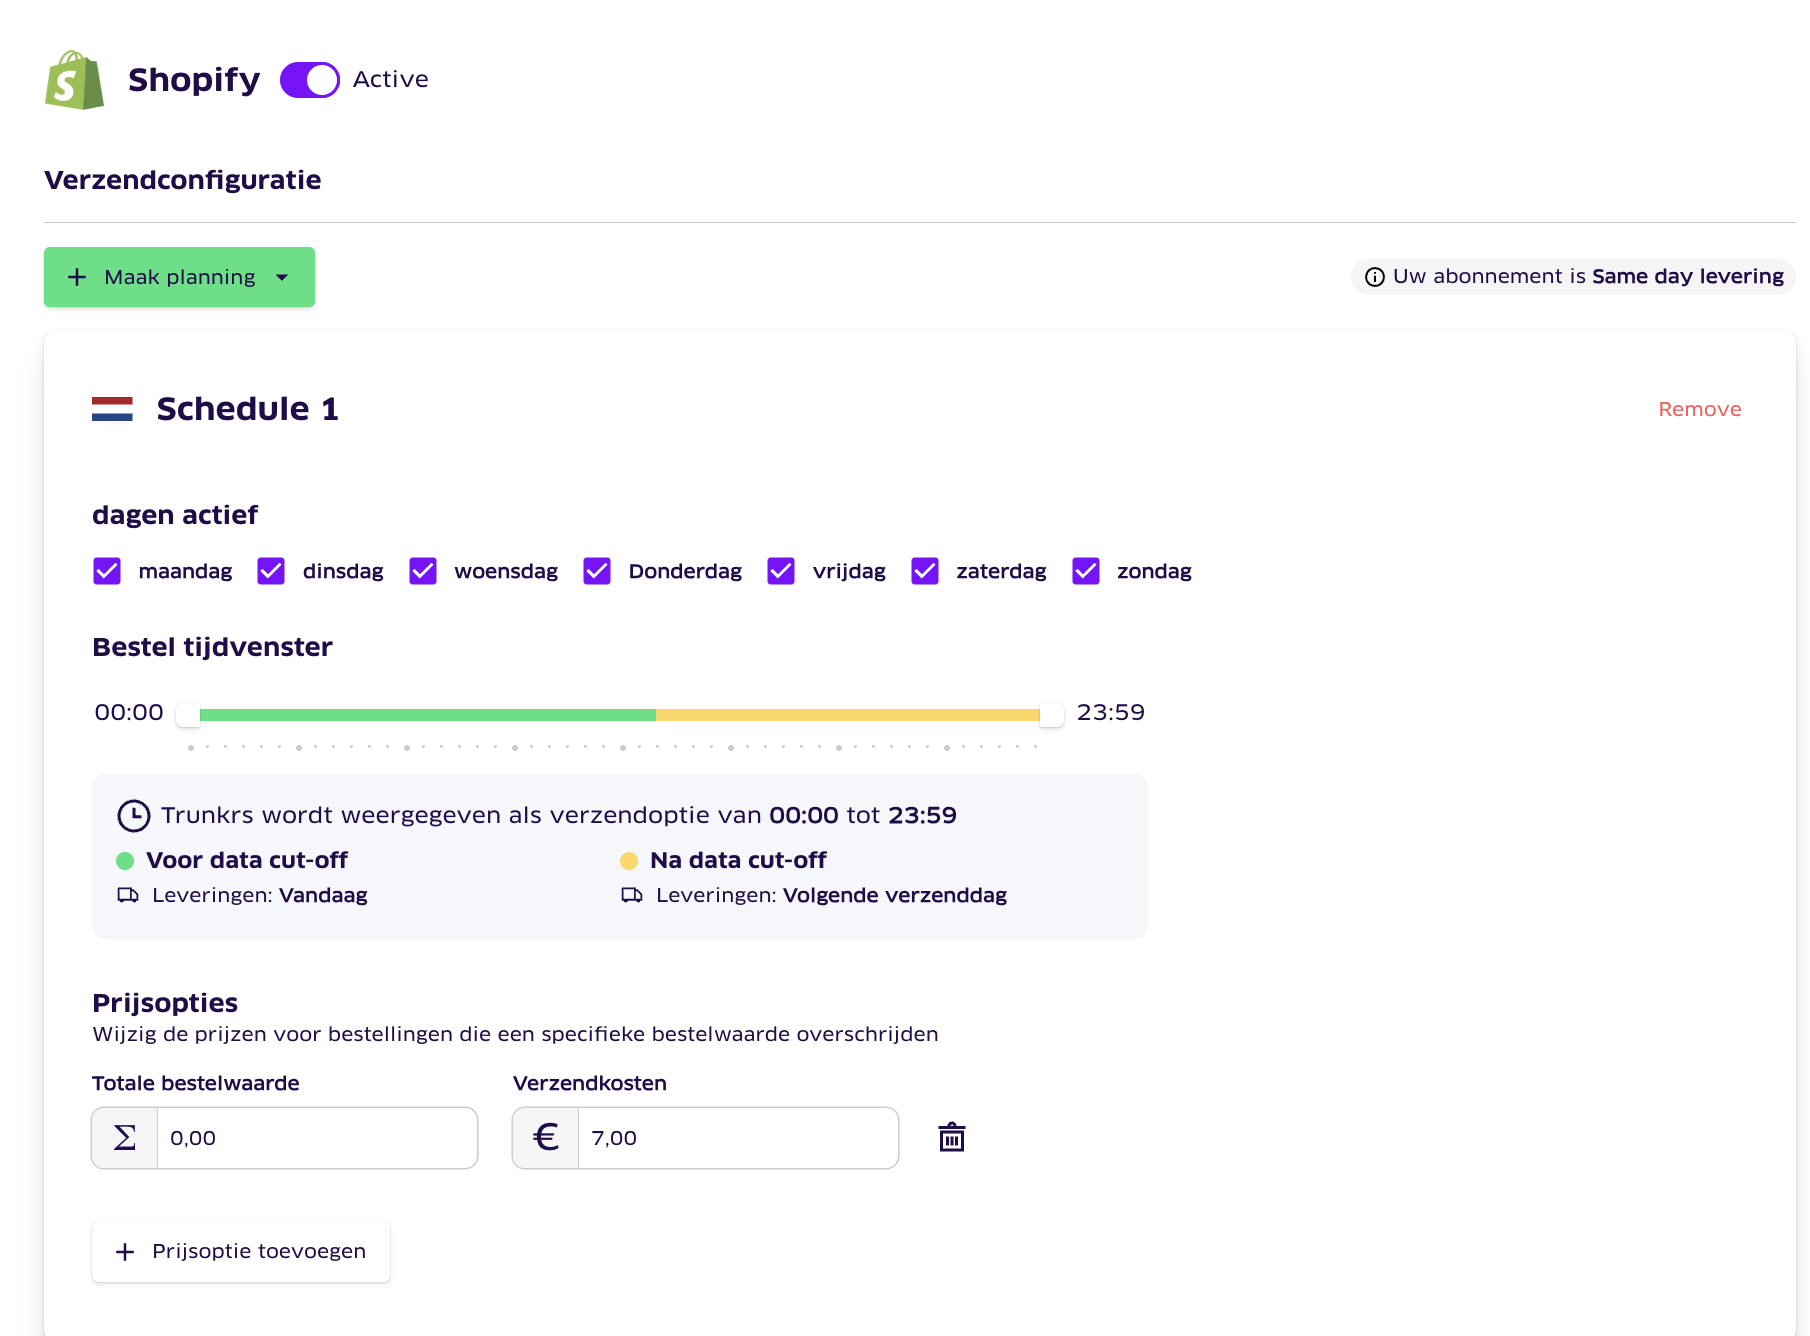Uncheck the maandag checkbox
Image resolution: width=1810 pixels, height=1336 pixels.
[x=107, y=571]
